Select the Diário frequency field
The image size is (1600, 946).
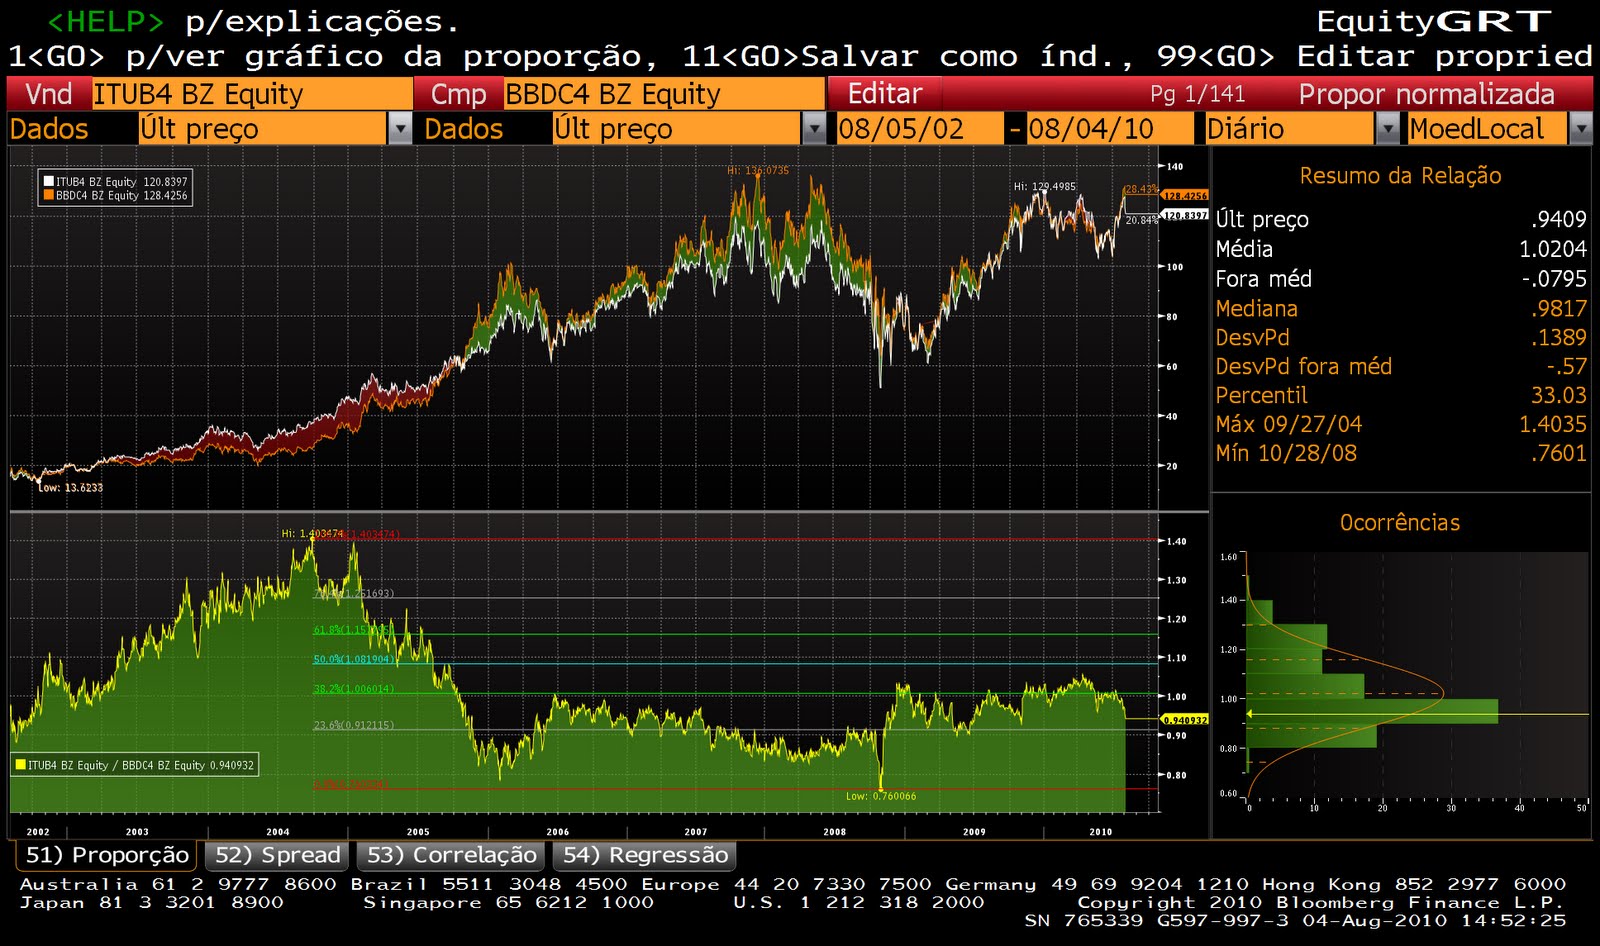1289,129
